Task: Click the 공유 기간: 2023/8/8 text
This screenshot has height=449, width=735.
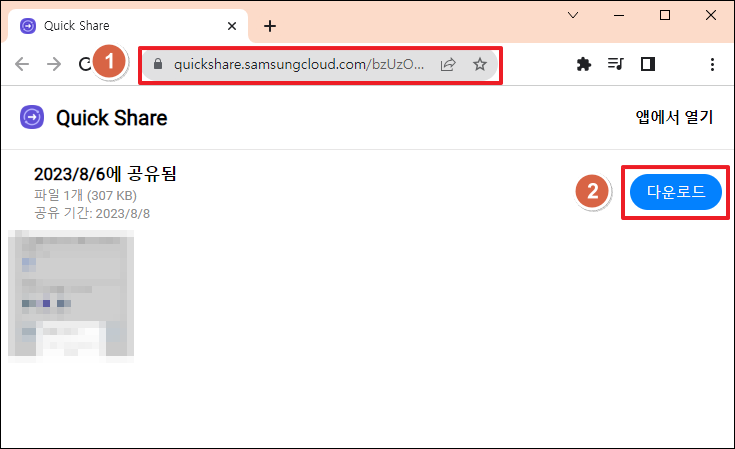Action: (92, 214)
